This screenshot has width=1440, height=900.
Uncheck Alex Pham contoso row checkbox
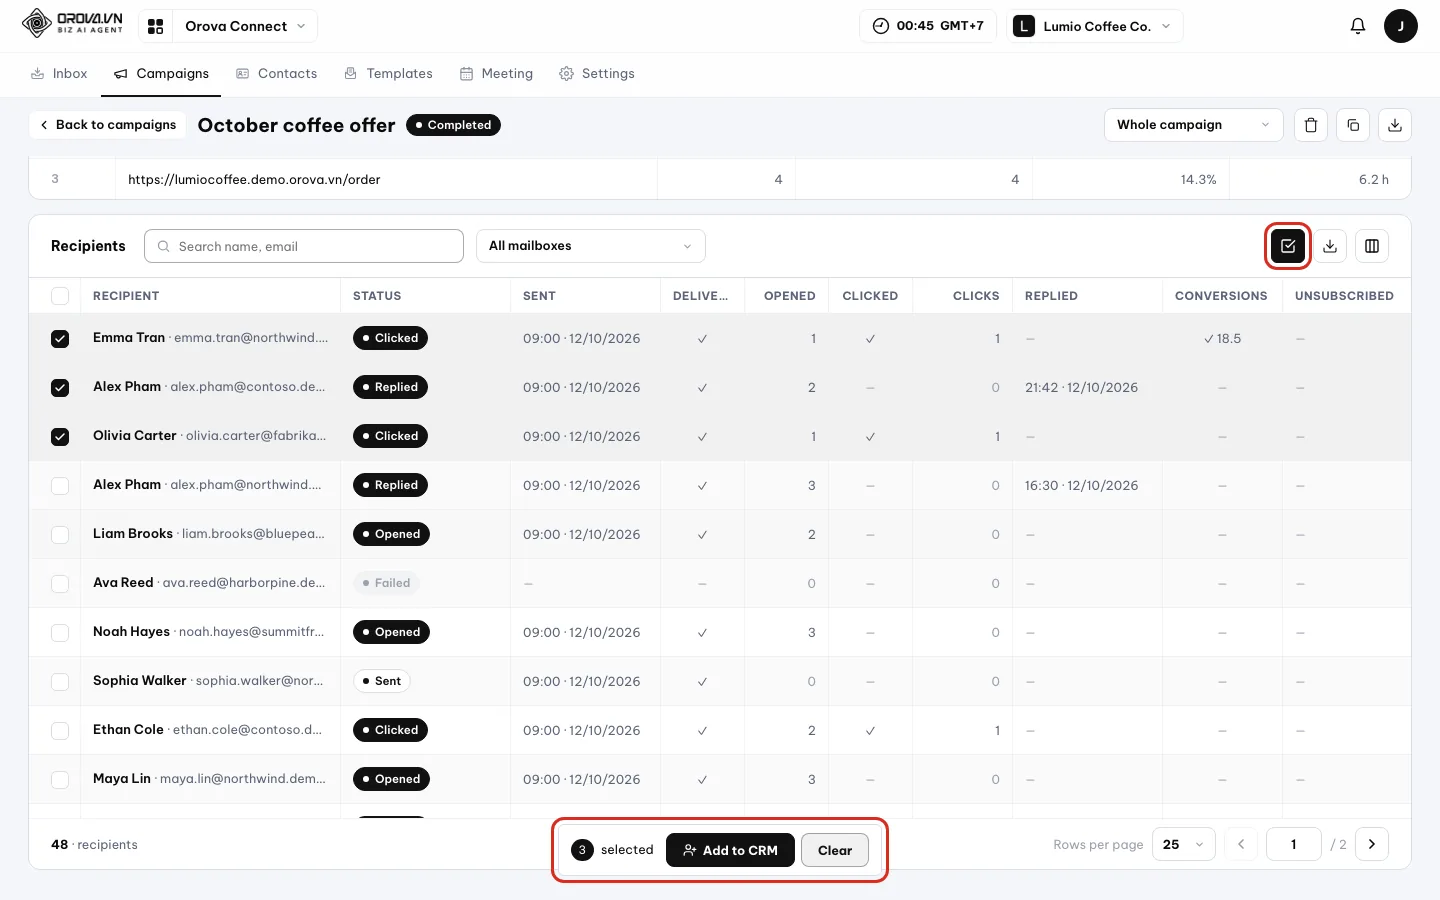coord(60,387)
